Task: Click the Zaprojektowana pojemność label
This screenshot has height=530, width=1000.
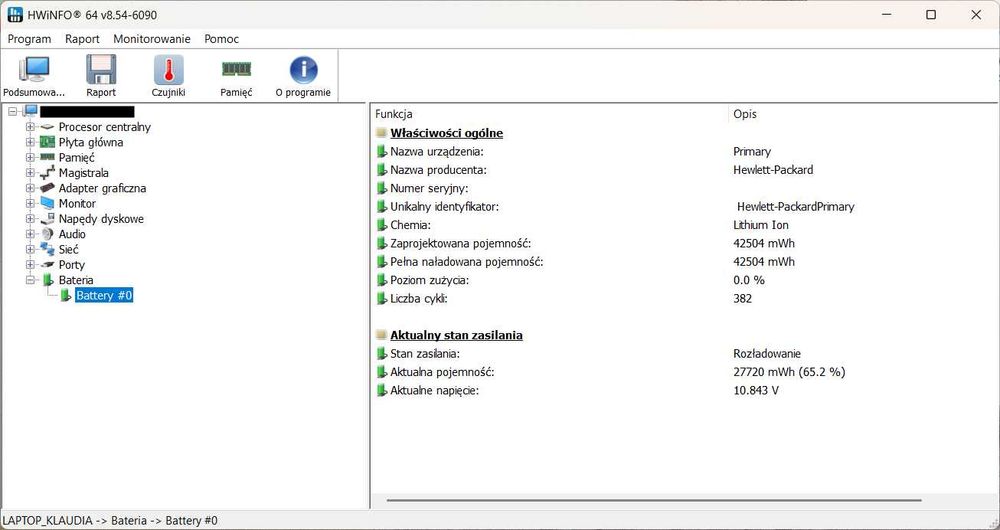Action: pyautogui.click(x=460, y=244)
